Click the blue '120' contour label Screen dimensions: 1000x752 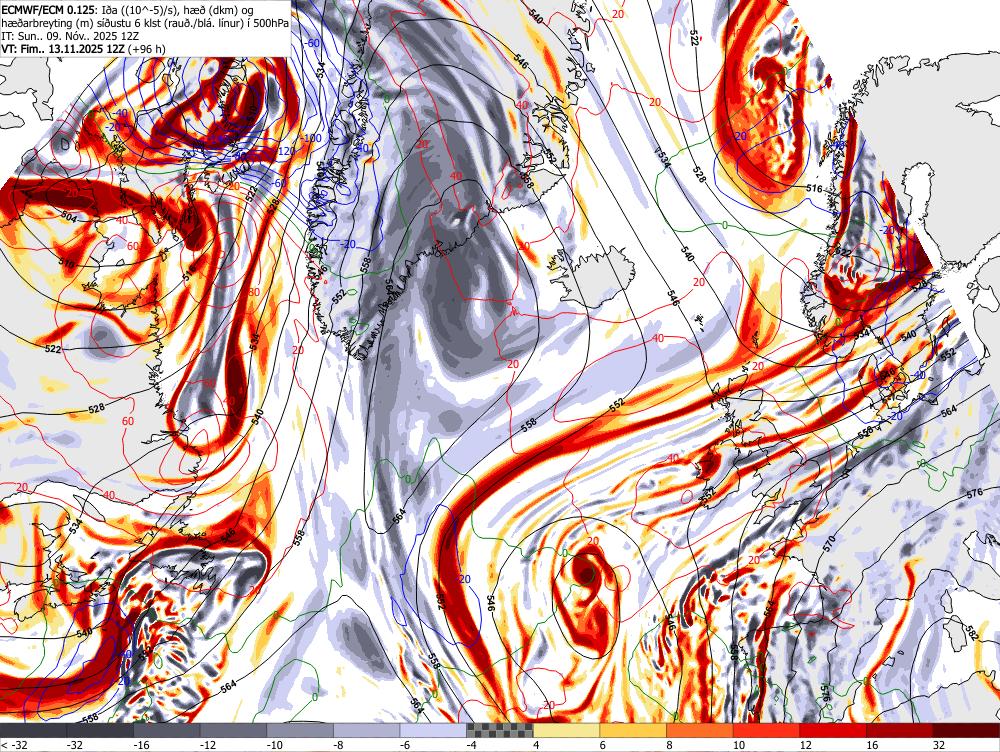[286, 151]
